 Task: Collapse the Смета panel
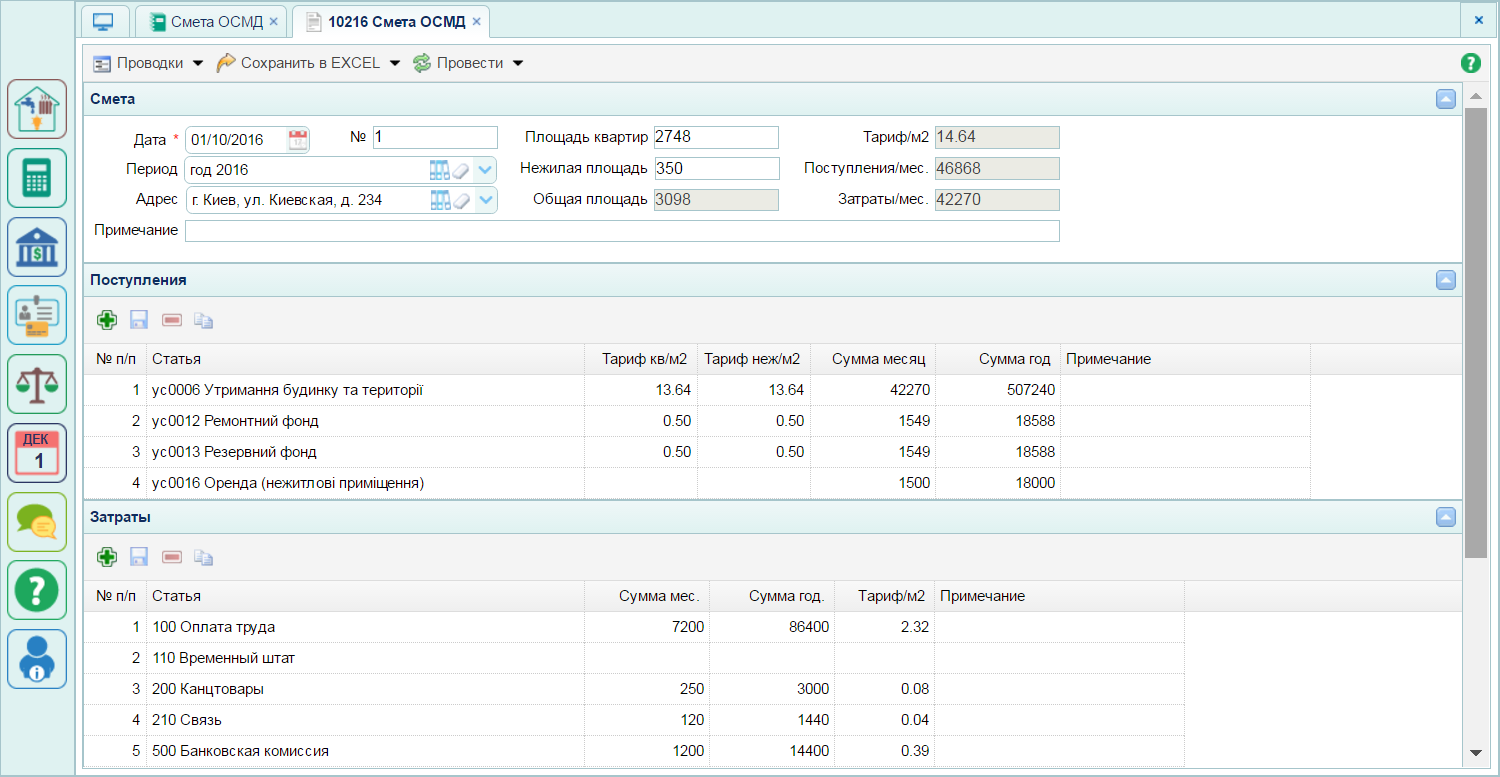pyautogui.click(x=1446, y=99)
